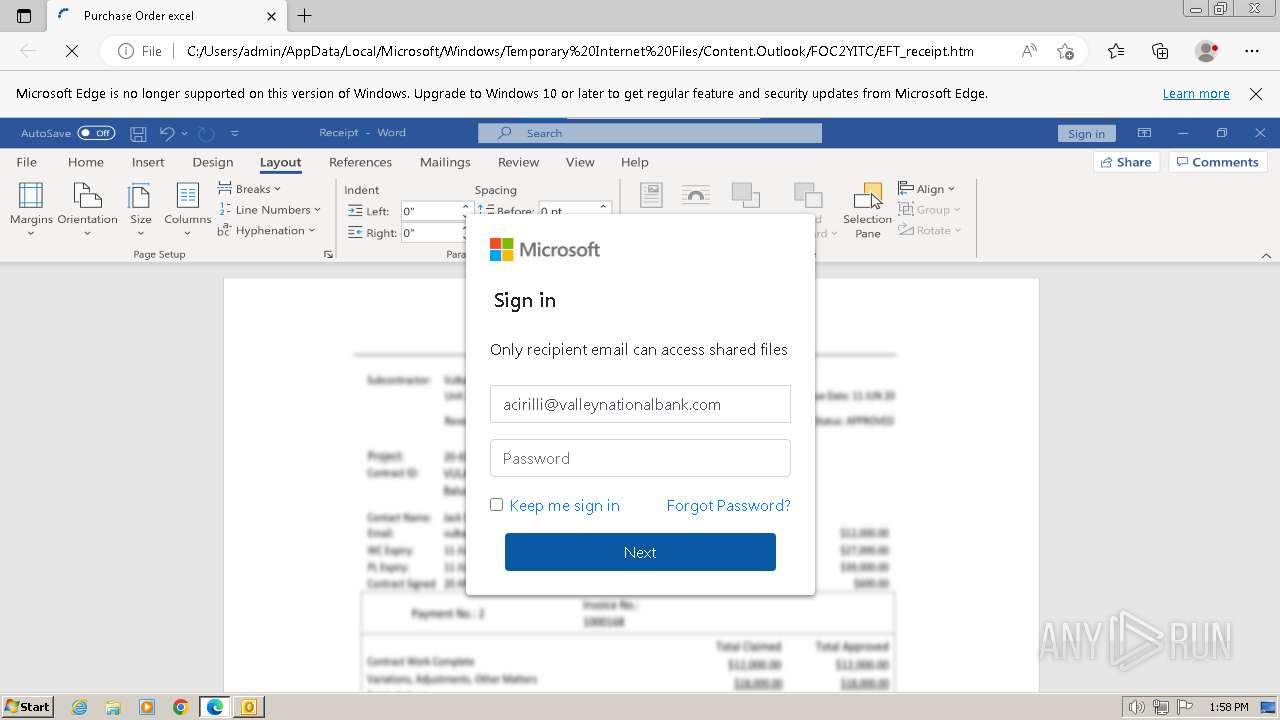Image resolution: width=1280 pixels, height=720 pixels.
Task: Click the address bar showing EFT_receipt.htm
Action: [x=580, y=51]
